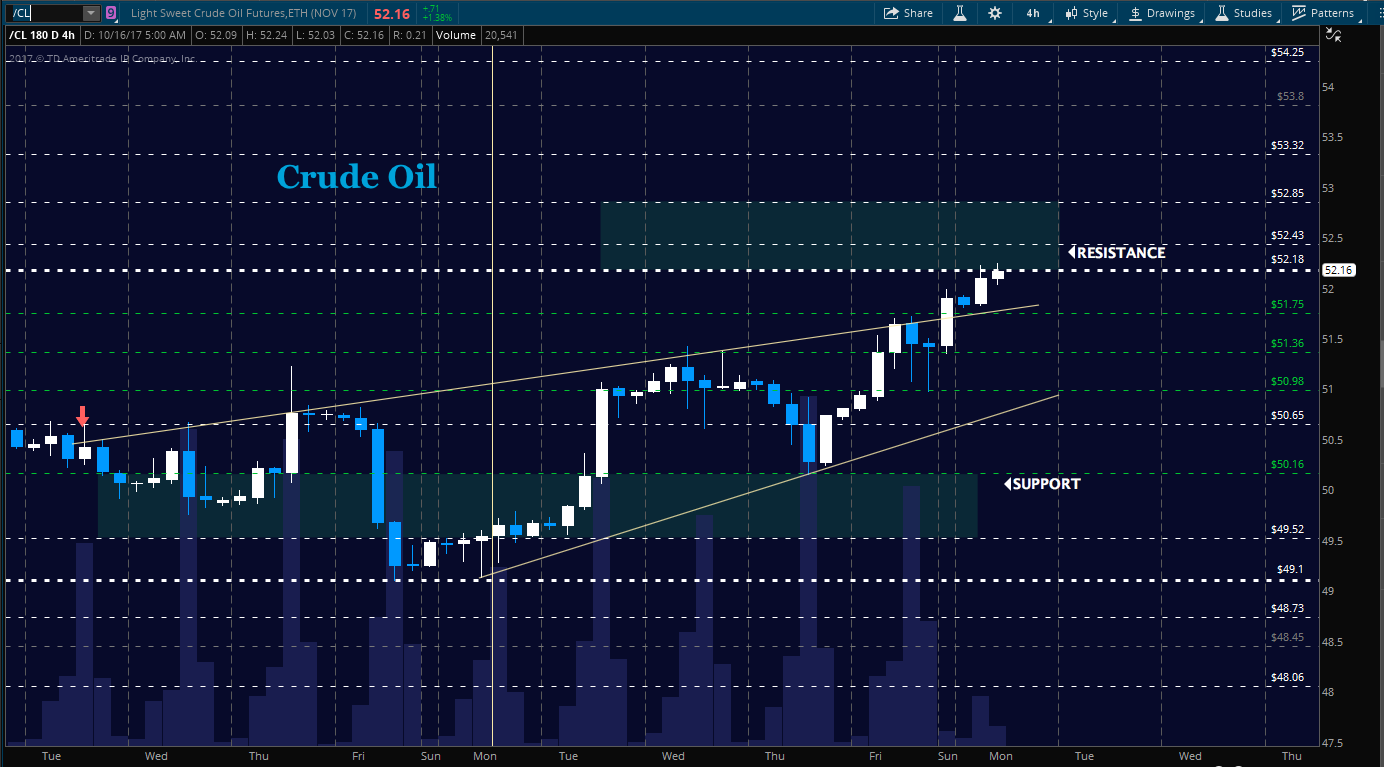Click the symbol dropdown arrow beside /CL

click(91, 13)
